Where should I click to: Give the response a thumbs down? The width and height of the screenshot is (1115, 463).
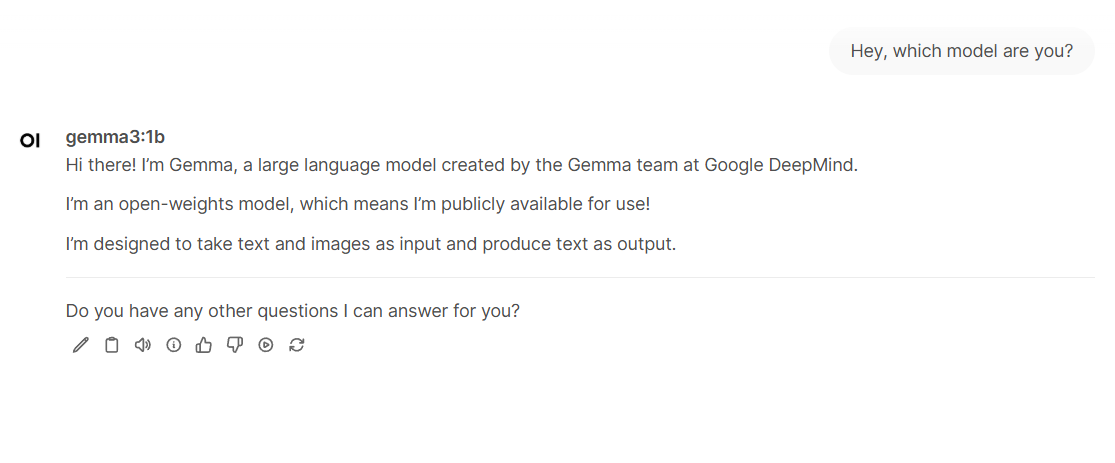pyautogui.click(x=235, y=345)
